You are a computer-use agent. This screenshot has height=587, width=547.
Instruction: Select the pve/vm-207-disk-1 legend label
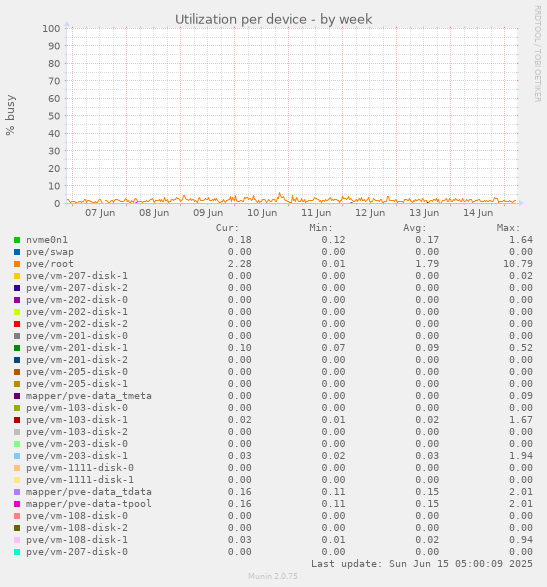pos(77,276)
